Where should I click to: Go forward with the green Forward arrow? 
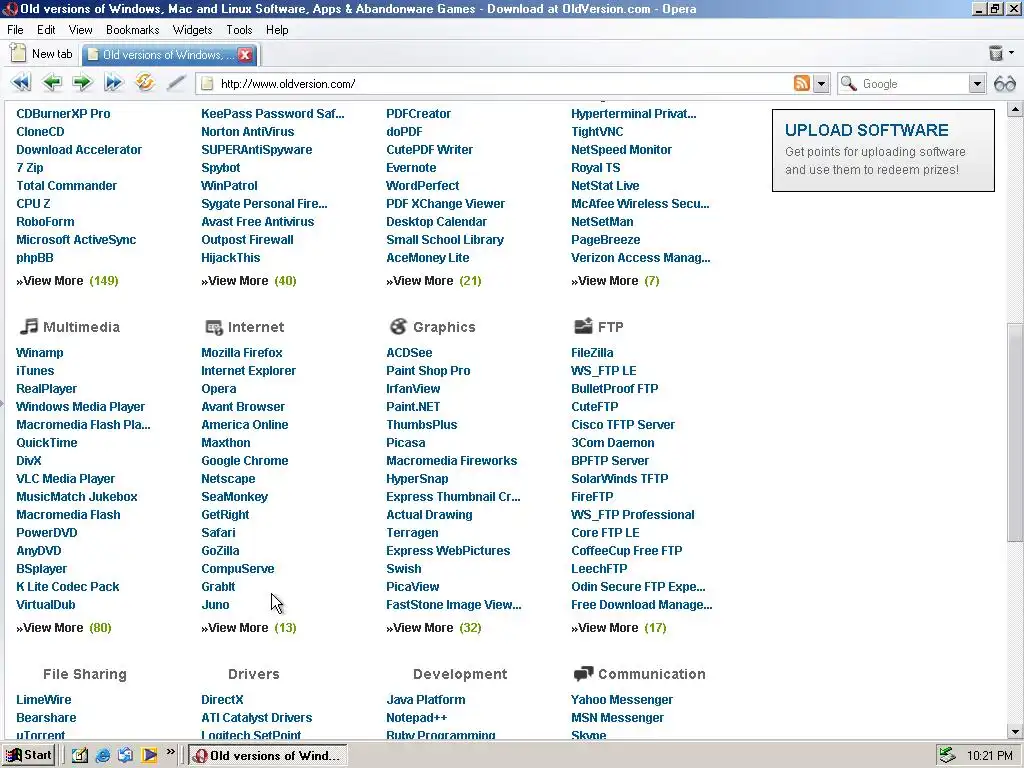point(82,83)
